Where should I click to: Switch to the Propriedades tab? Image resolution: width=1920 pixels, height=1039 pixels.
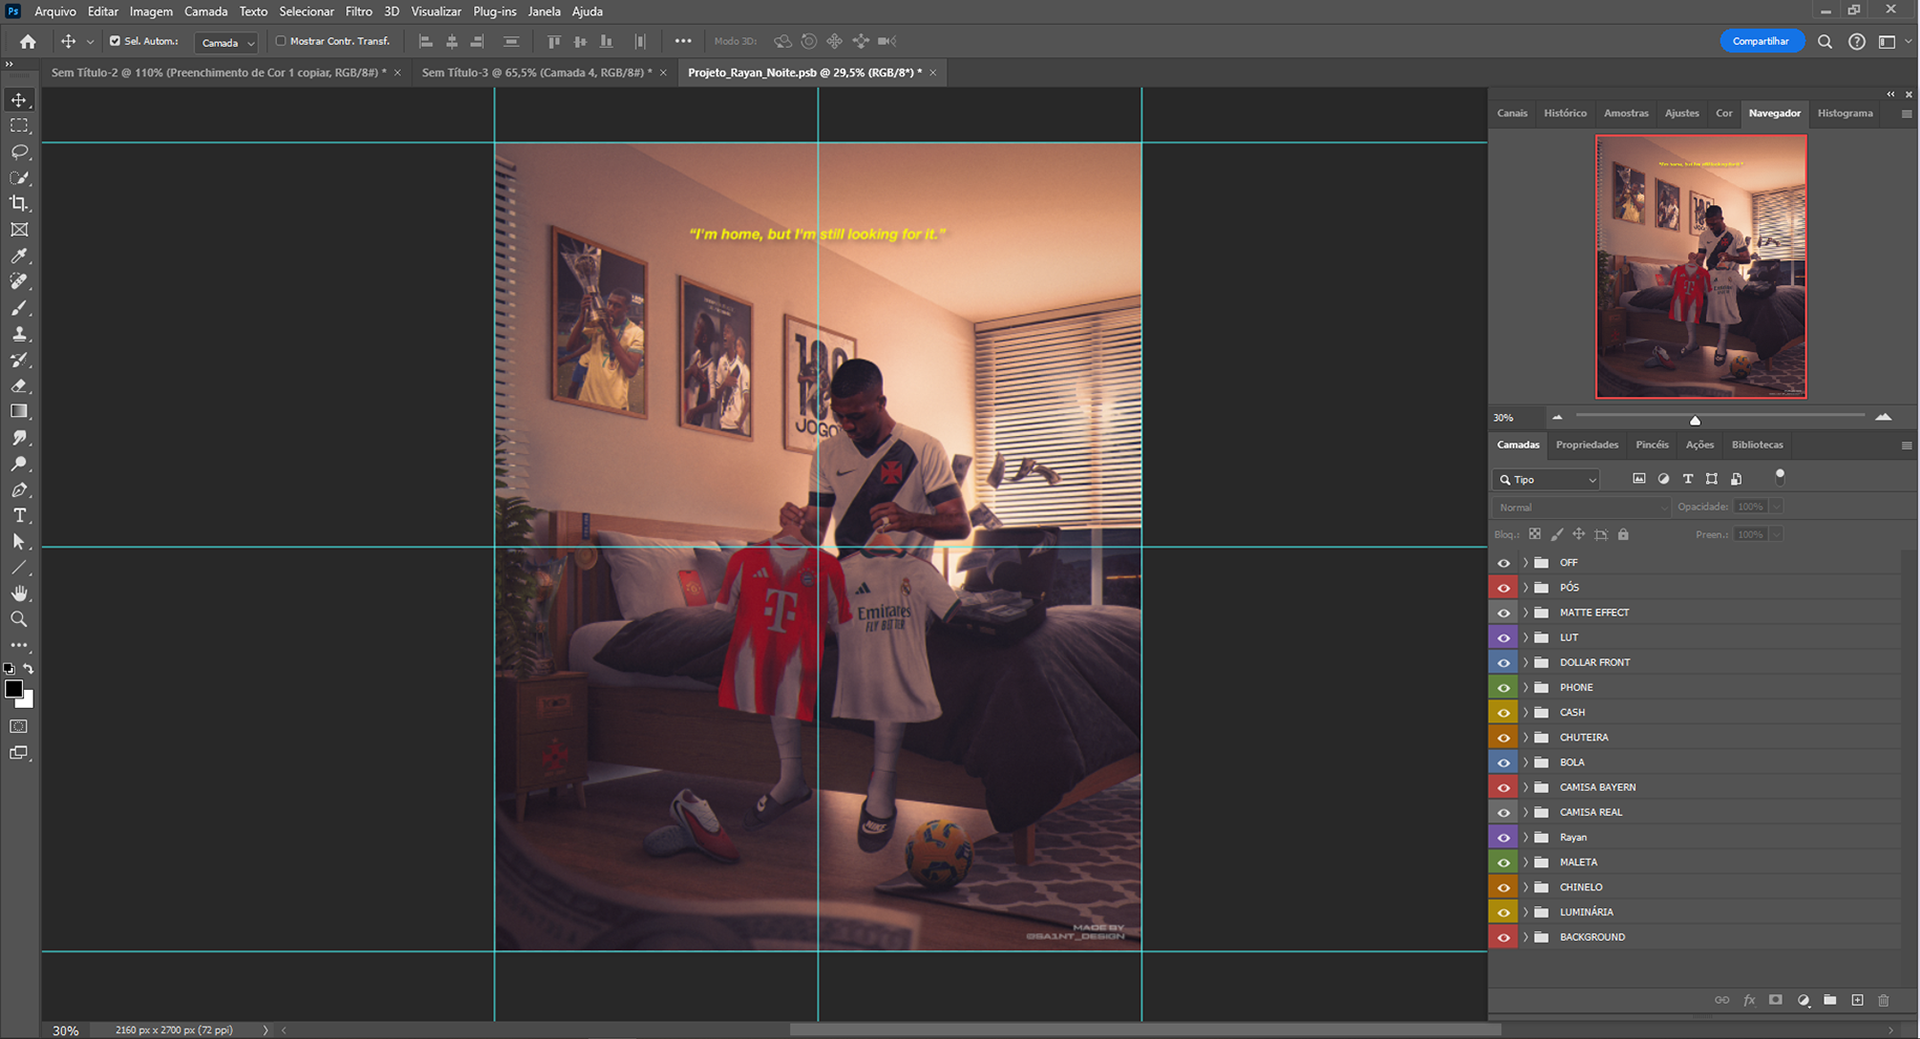(1587, 445)
